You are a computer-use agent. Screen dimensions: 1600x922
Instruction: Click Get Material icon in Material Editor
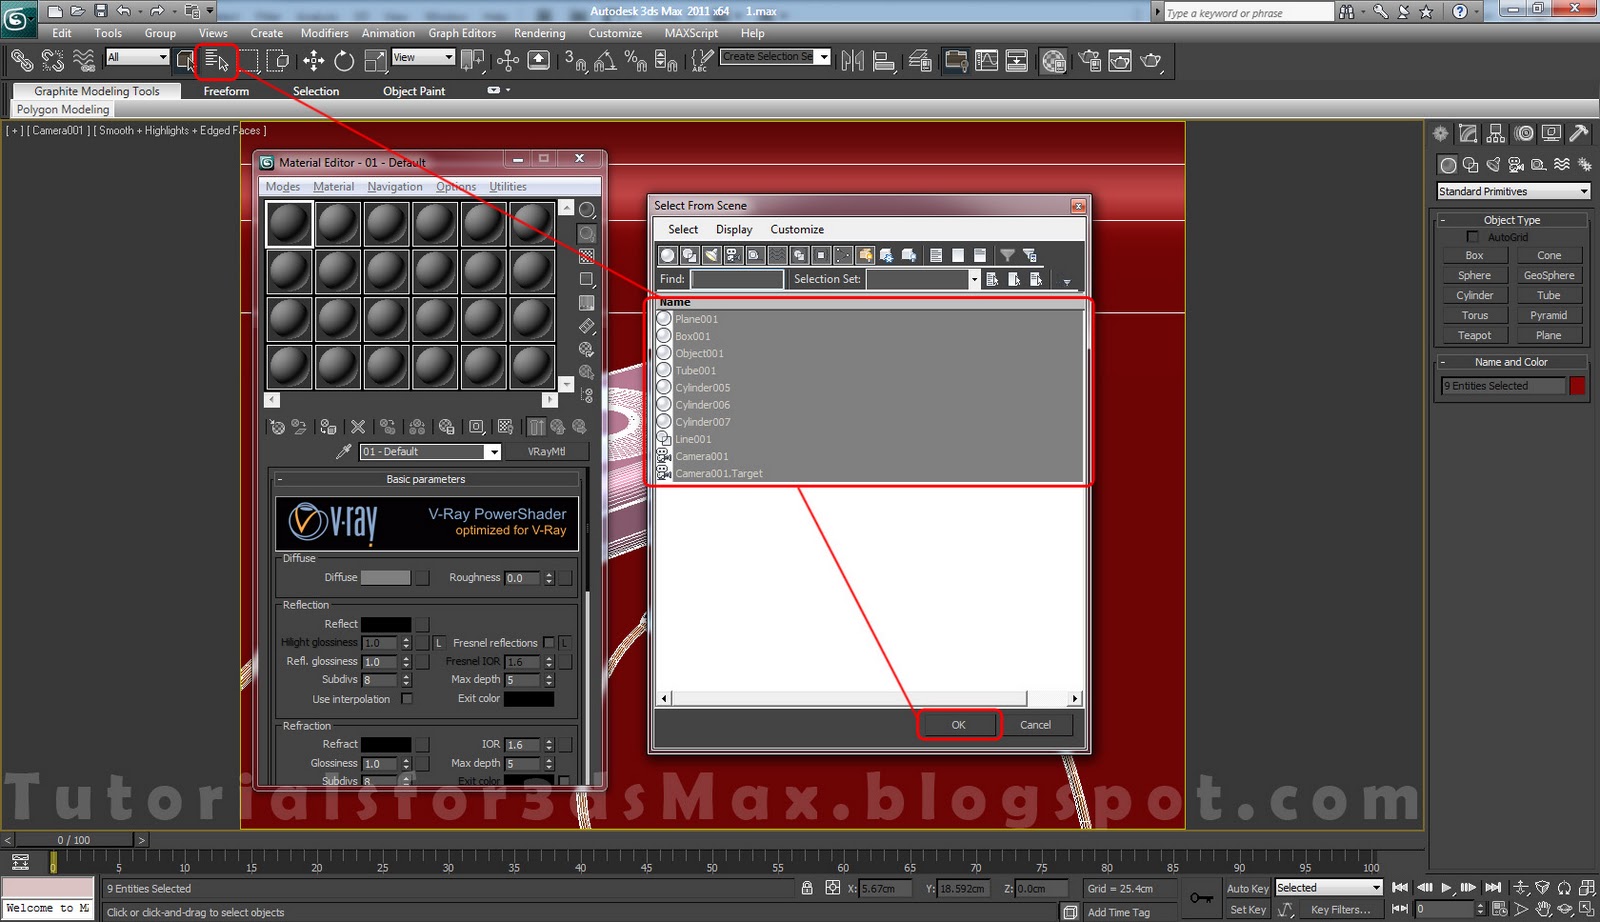277,427
